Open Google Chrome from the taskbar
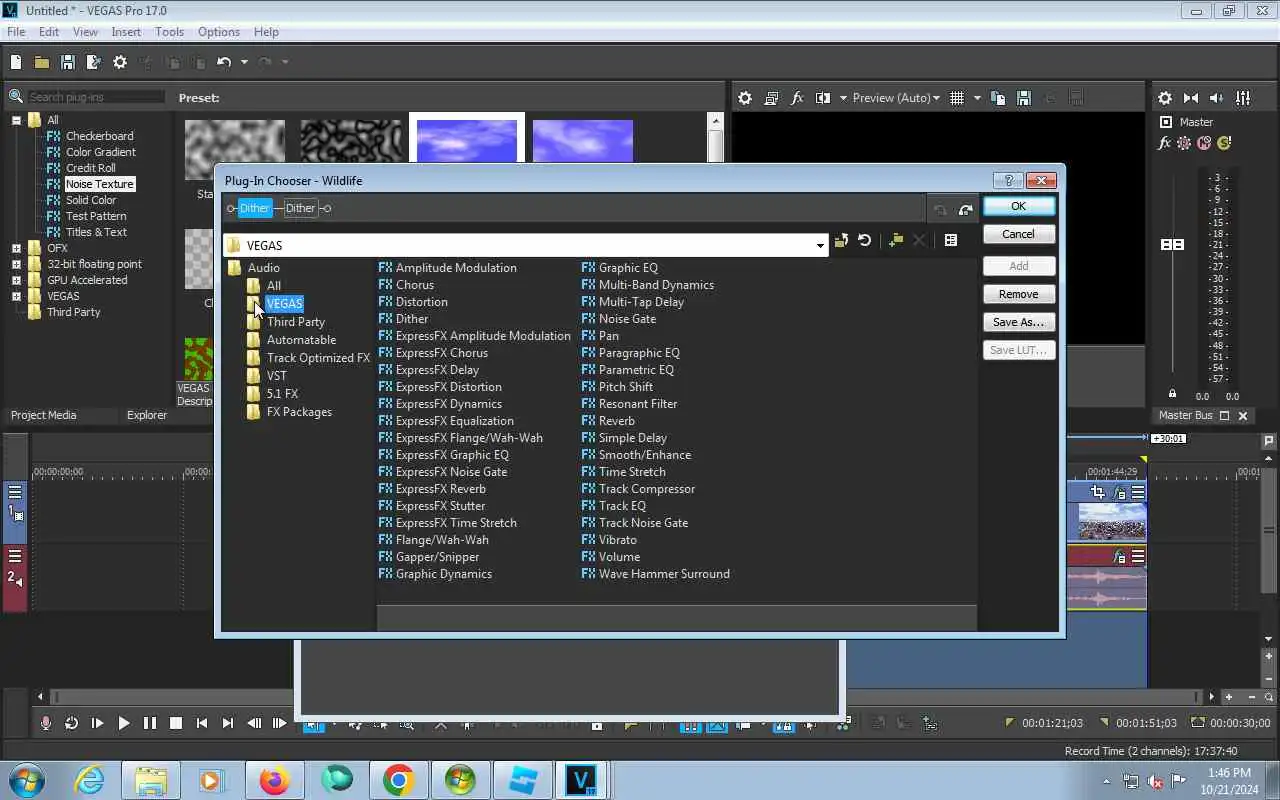1280x800 pixels. (398, 780)
